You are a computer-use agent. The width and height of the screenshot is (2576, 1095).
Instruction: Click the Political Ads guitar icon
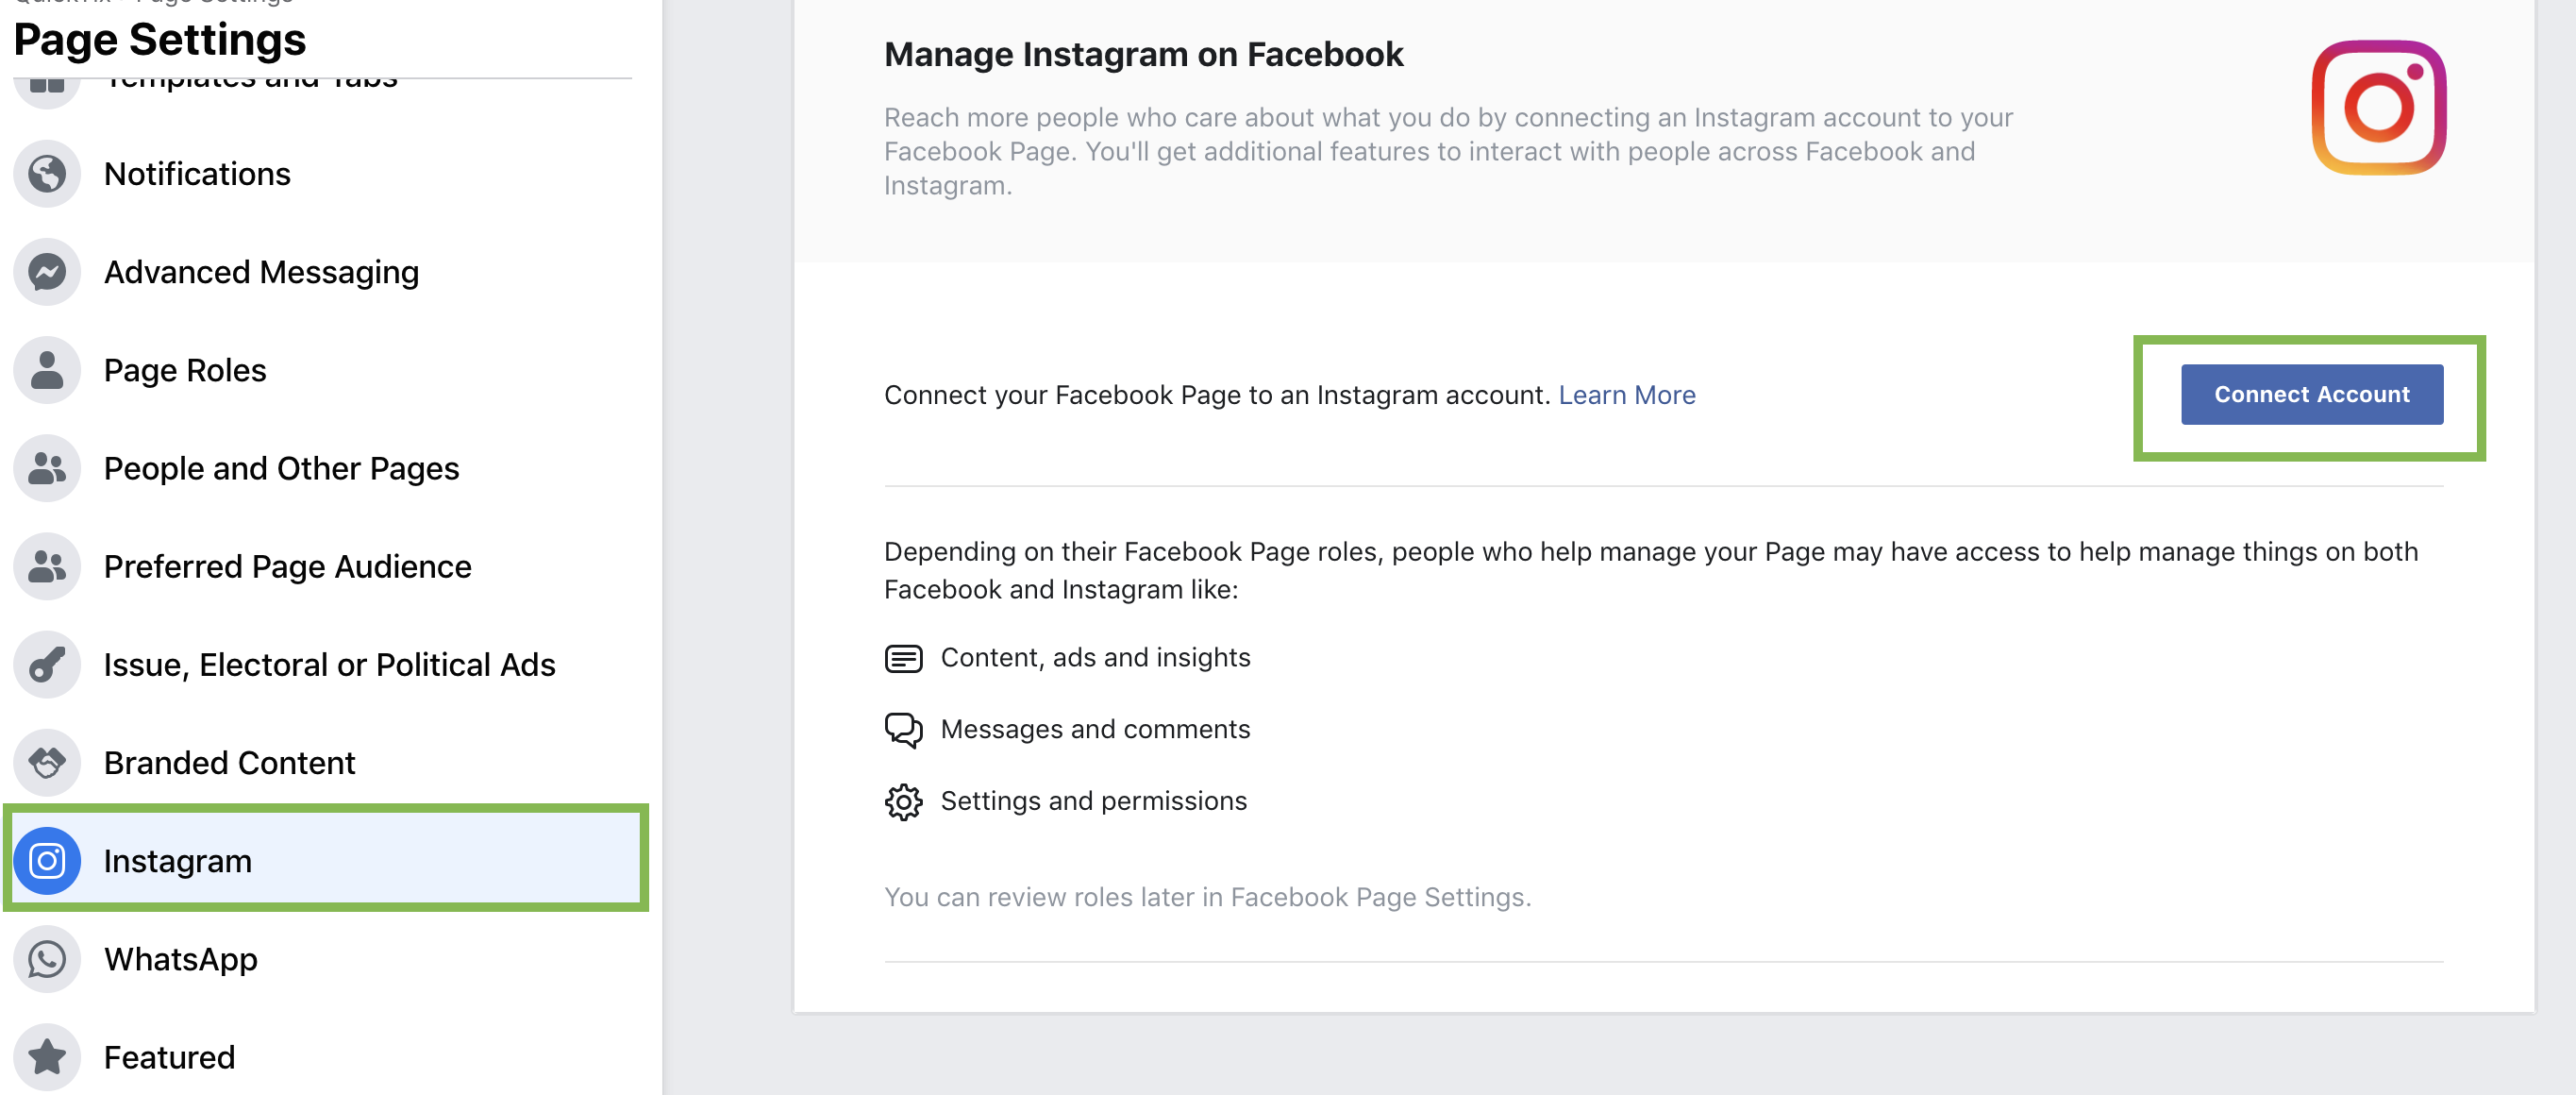click(x=47, y=664)
